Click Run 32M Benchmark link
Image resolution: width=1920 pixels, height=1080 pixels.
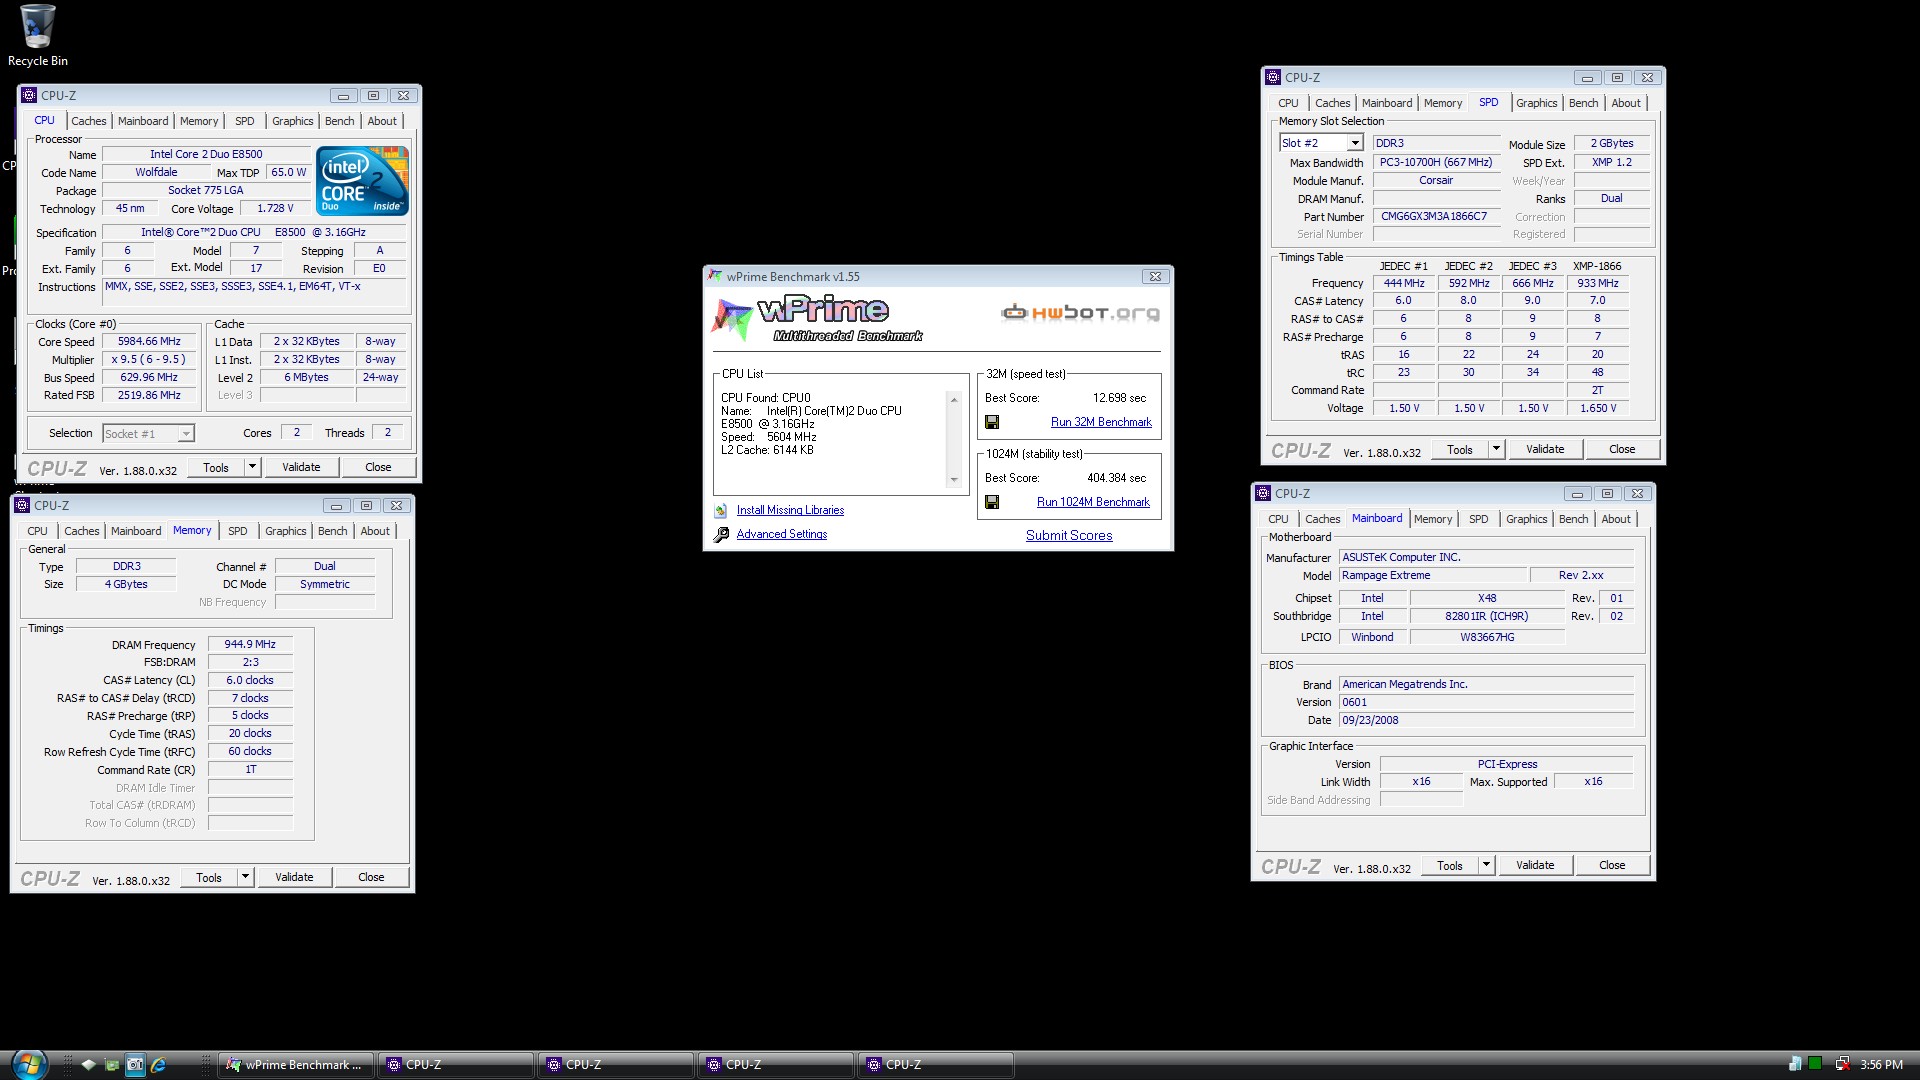[x=1101, y=423]
